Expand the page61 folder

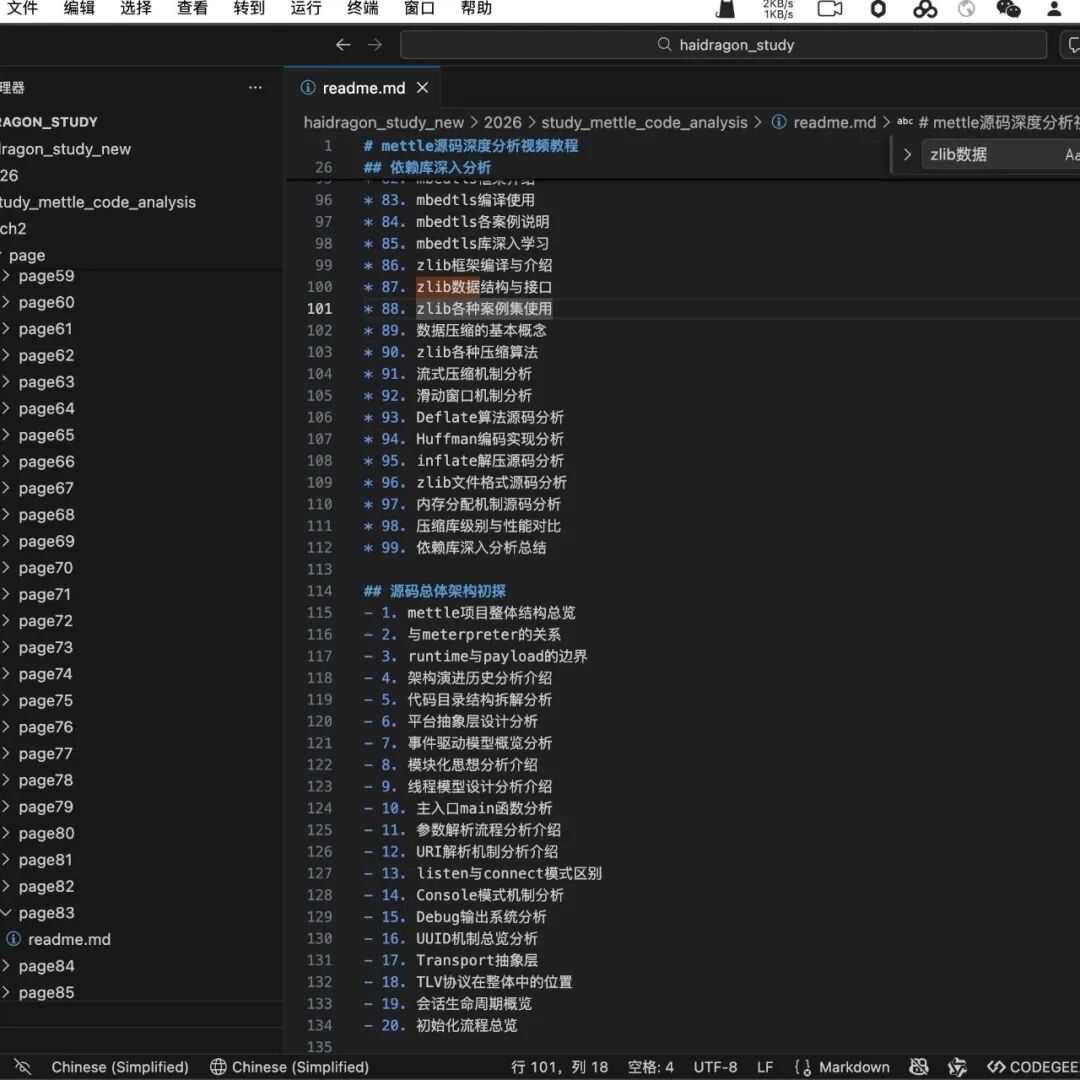(x=45, y=329)
